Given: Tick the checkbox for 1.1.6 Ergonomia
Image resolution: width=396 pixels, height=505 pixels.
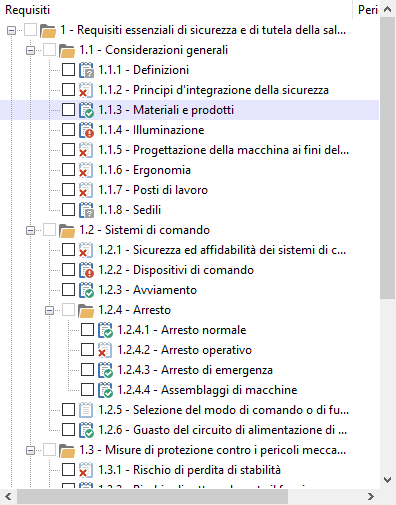Looking at the screenshot, I should (x=68, y=170).
